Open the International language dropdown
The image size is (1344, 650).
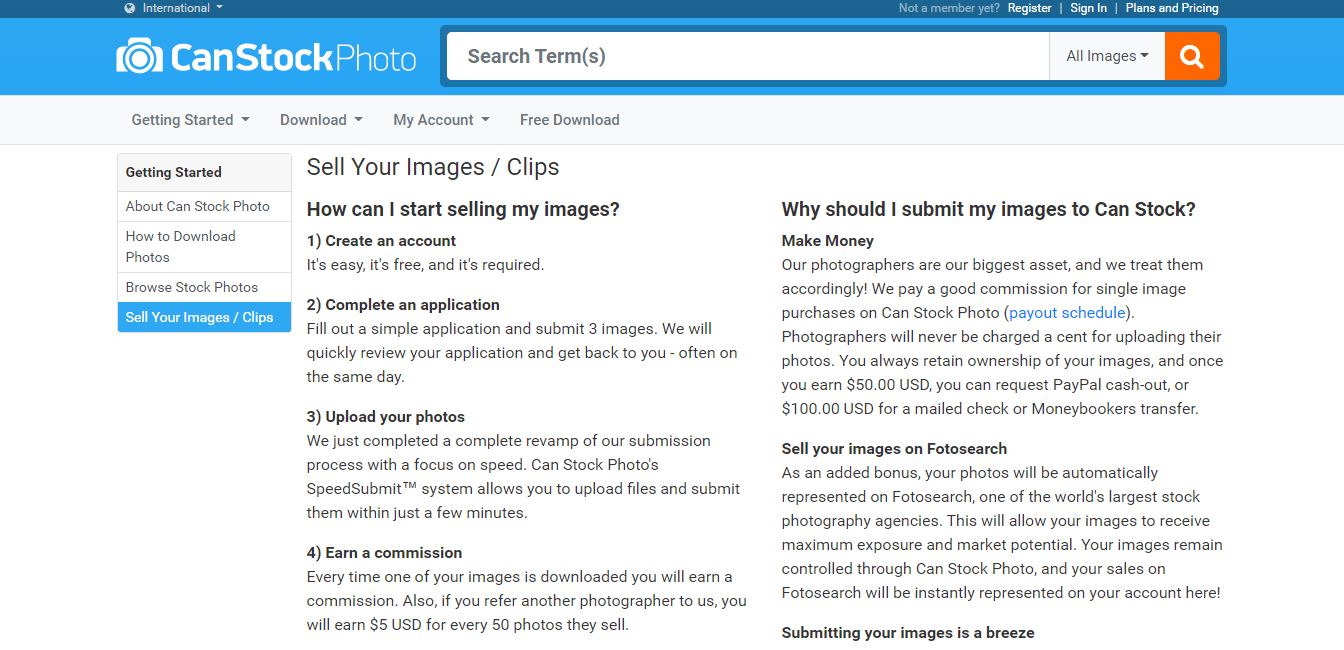coord(182,8)
